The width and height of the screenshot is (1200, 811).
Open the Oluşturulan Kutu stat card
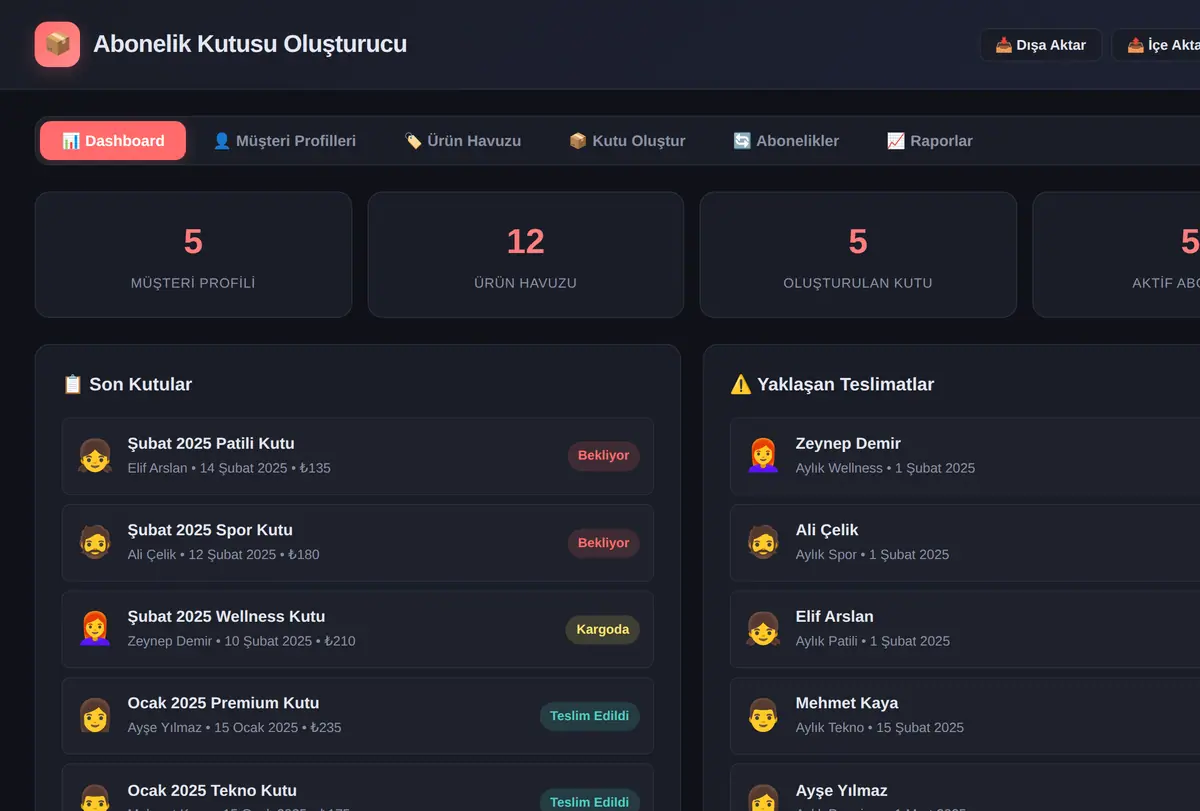click(858, 255)
